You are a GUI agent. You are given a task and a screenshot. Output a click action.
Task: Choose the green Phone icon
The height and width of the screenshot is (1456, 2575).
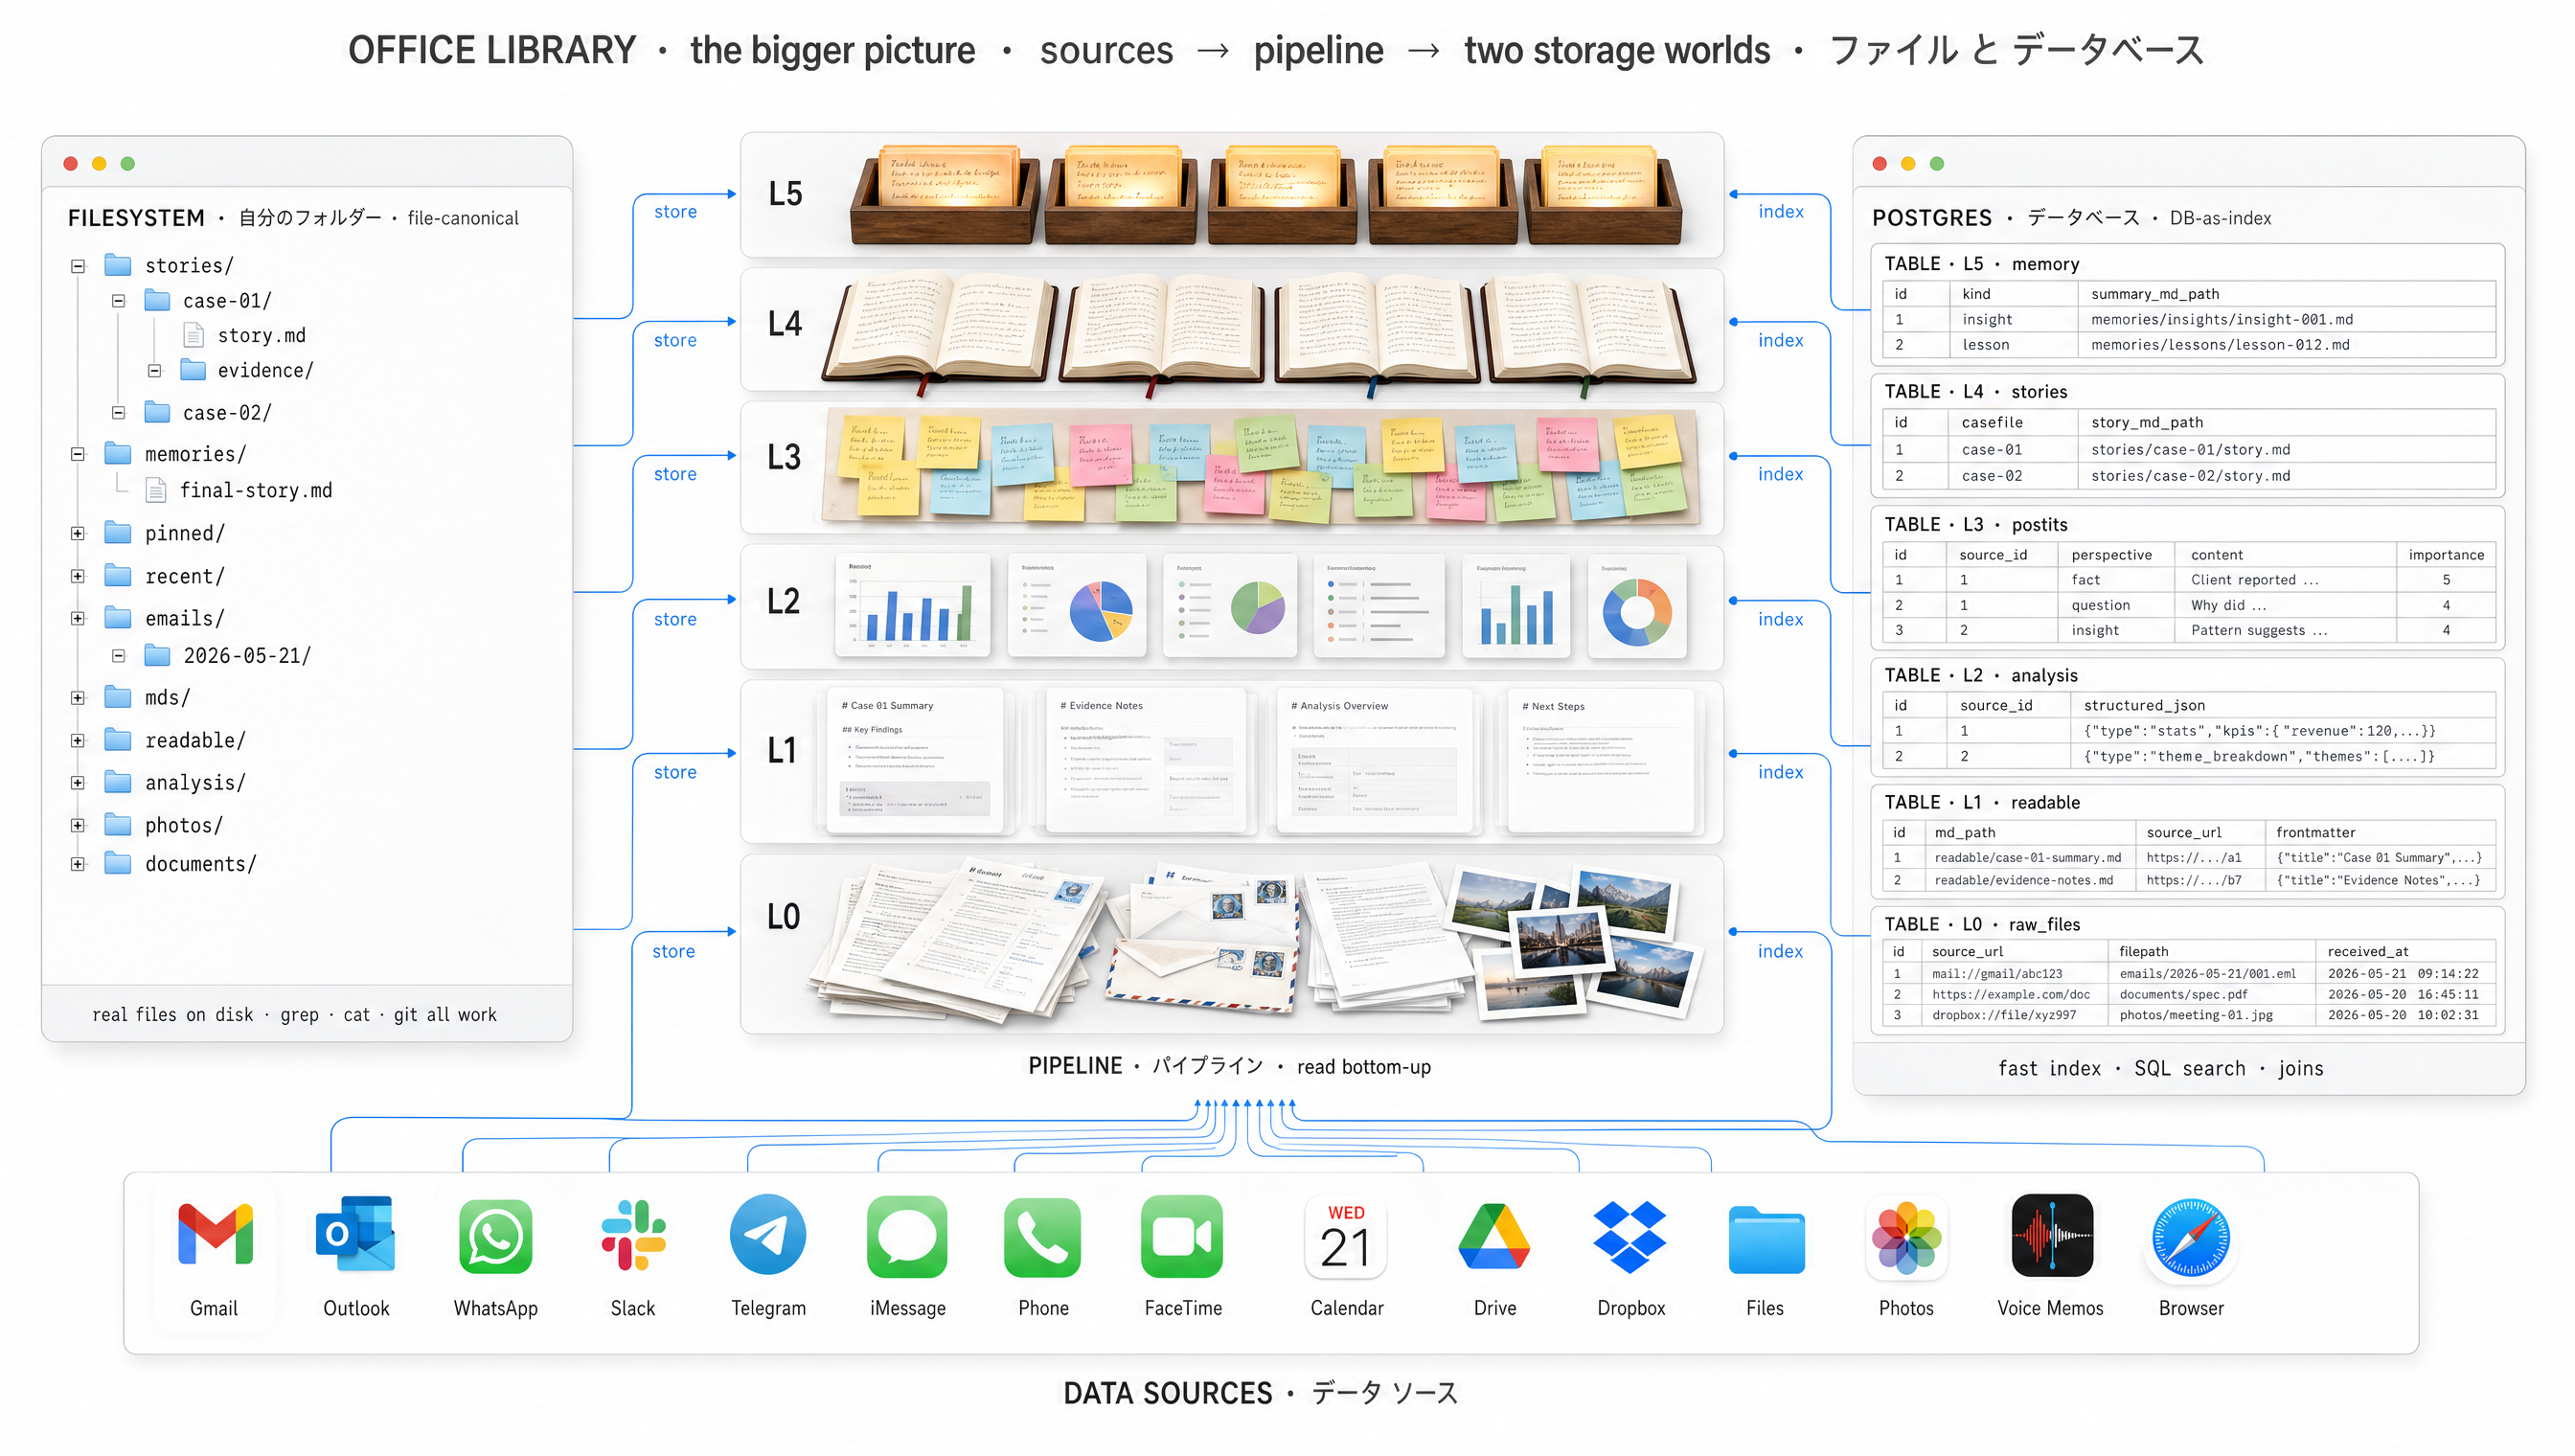pos(1042,1236)
